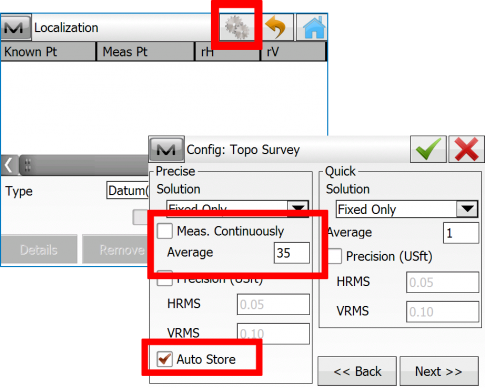The width and height of the screenshot is (485, 388).
Task: Click the orange back arrow in Localization
Action: [276, 28]
